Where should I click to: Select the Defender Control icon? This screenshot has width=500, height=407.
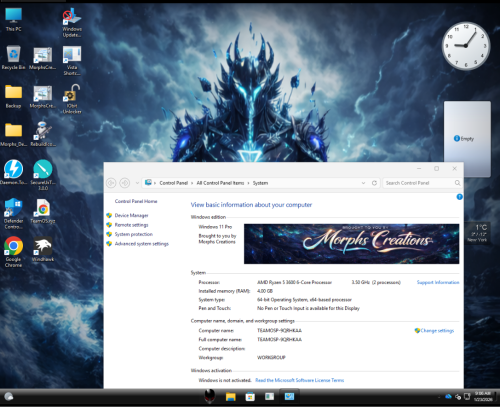click(13, 213)
